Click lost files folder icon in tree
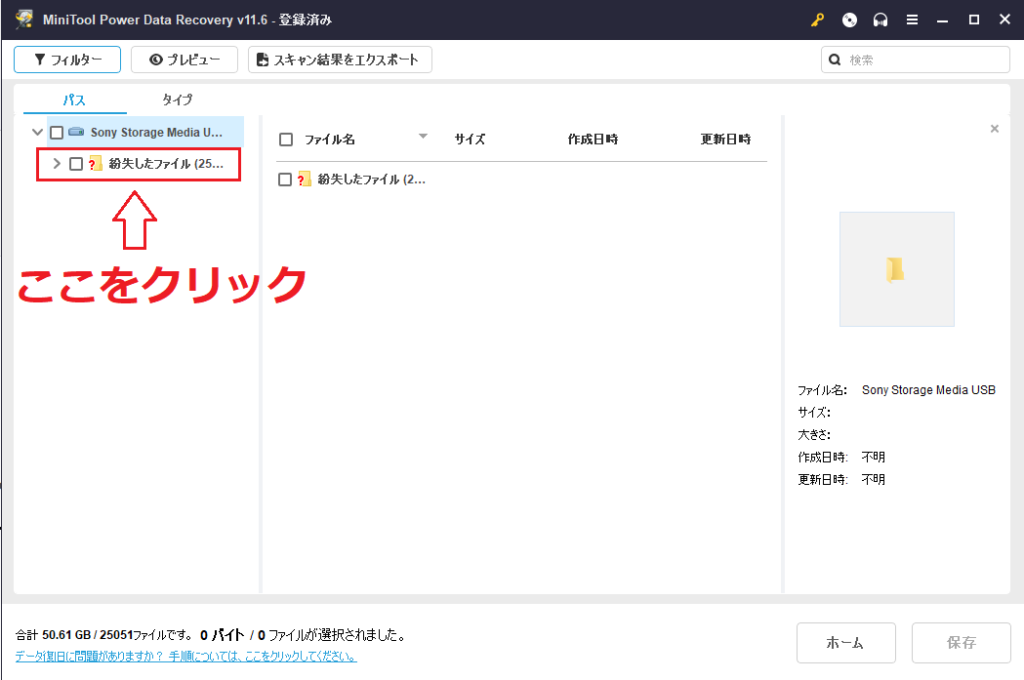The width and height of the screenshot is (1024, 680). pos(95,163)
